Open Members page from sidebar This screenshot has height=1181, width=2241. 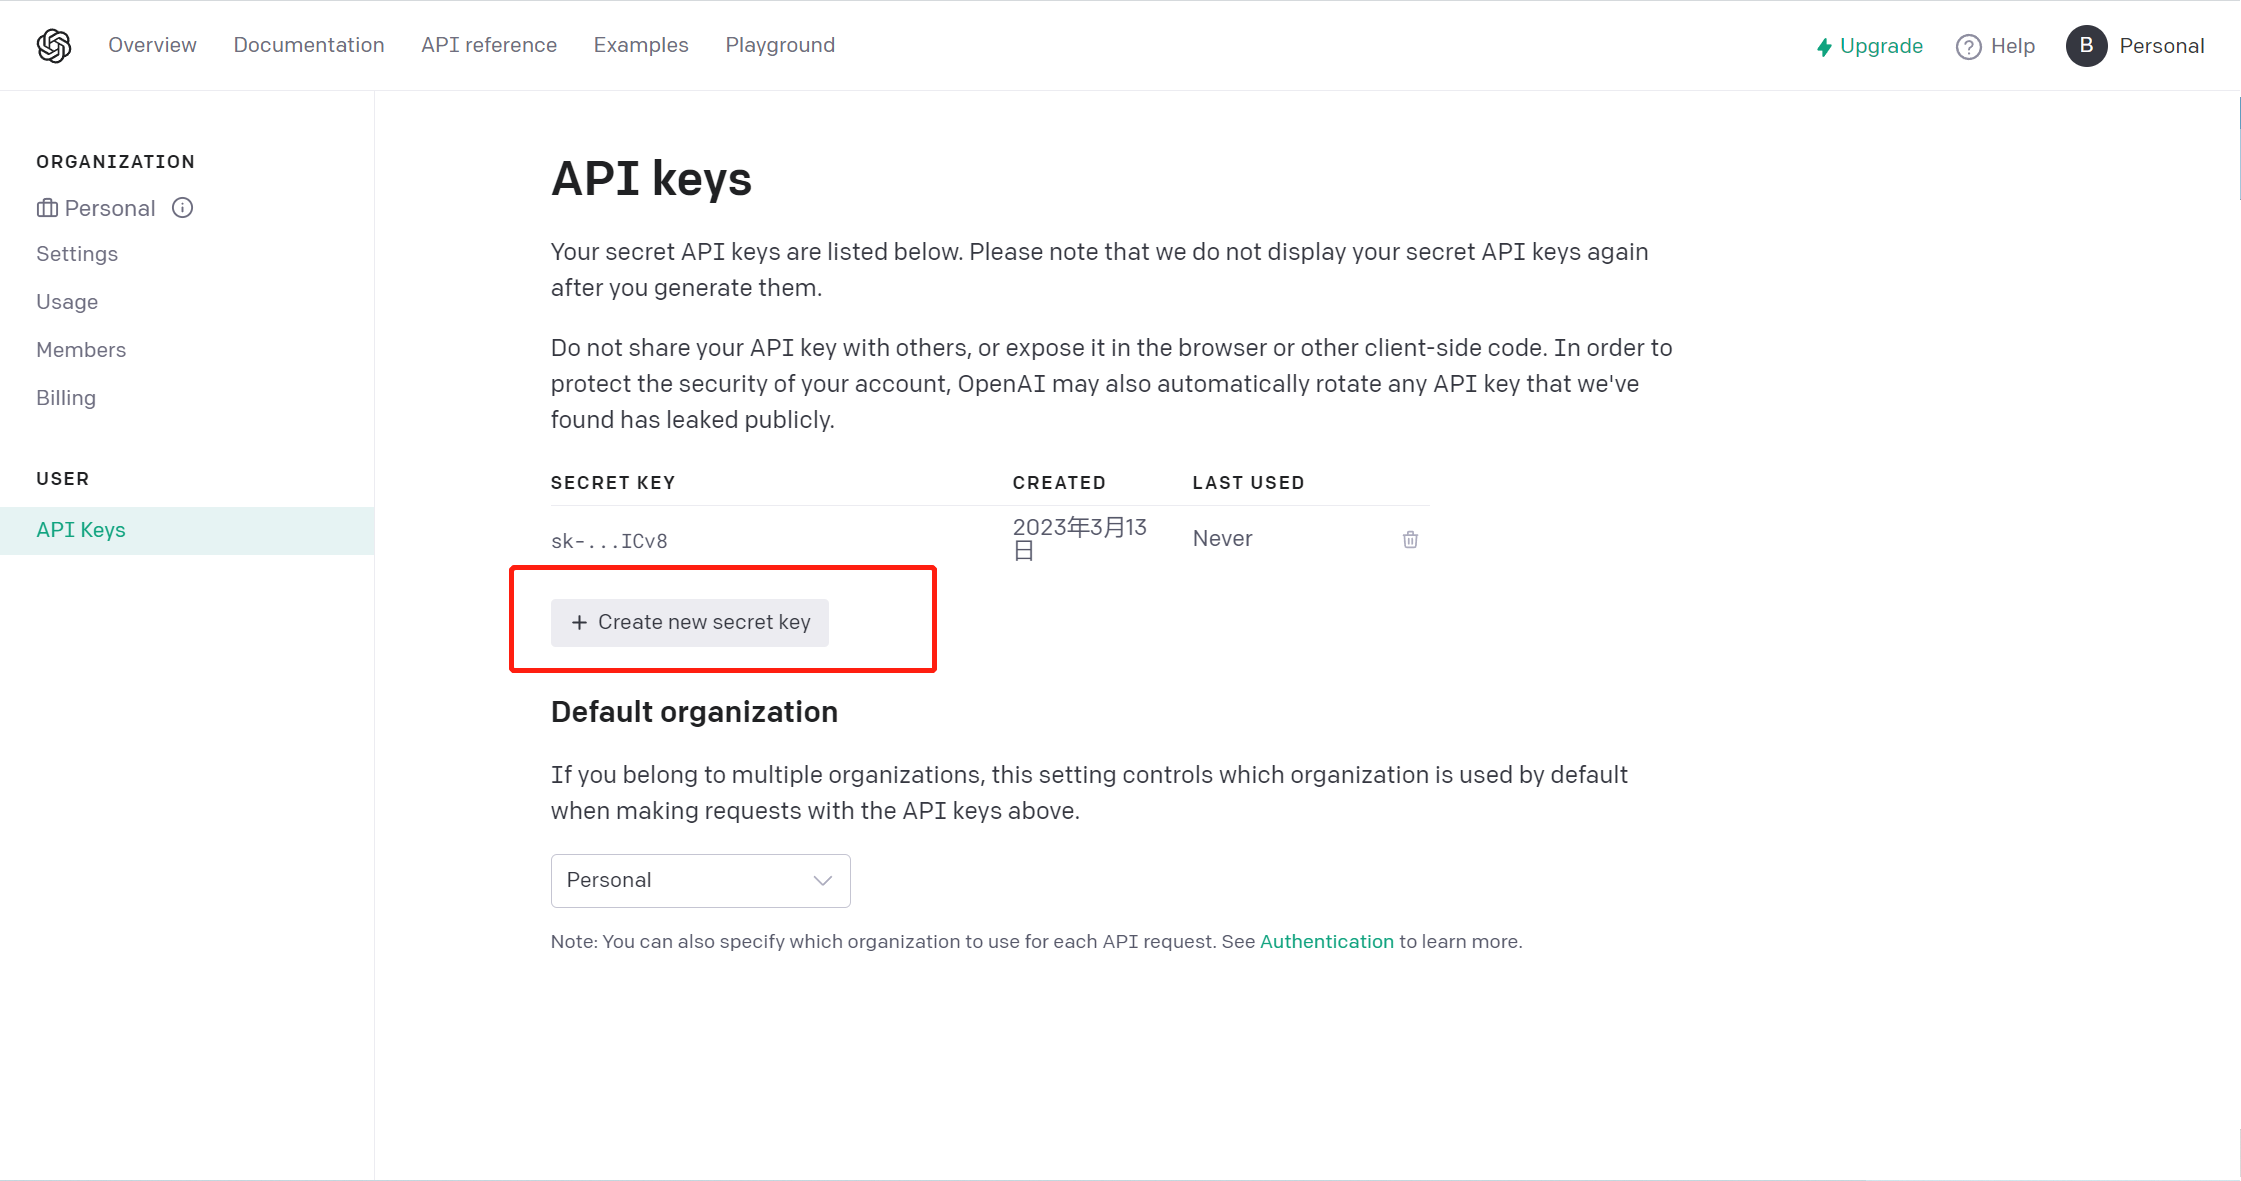pos(81,350)
